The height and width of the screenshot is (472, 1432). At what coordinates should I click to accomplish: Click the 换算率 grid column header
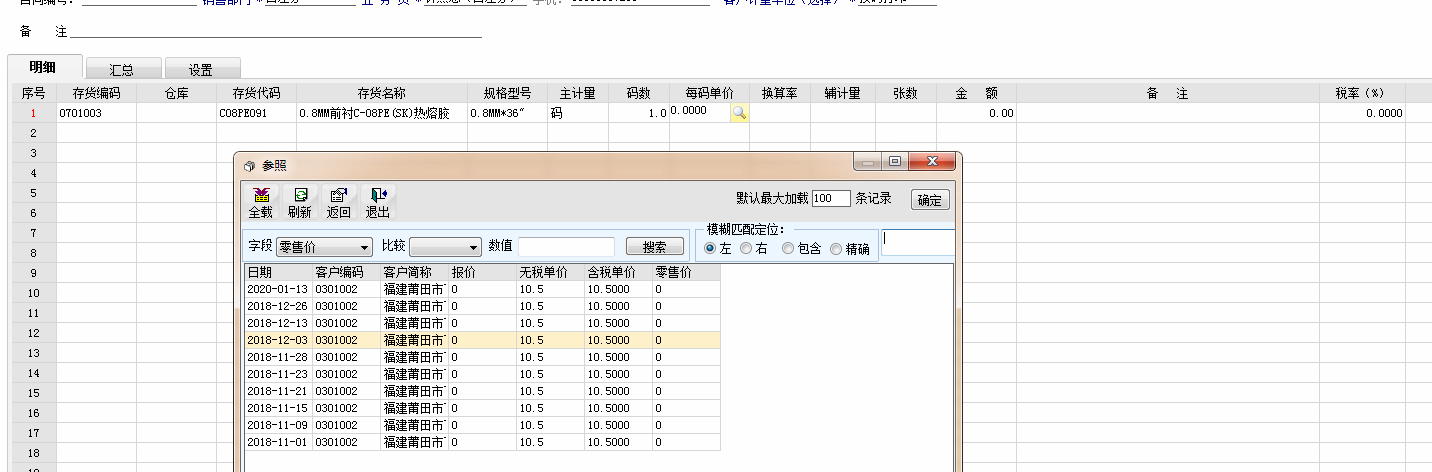[779, 93]
